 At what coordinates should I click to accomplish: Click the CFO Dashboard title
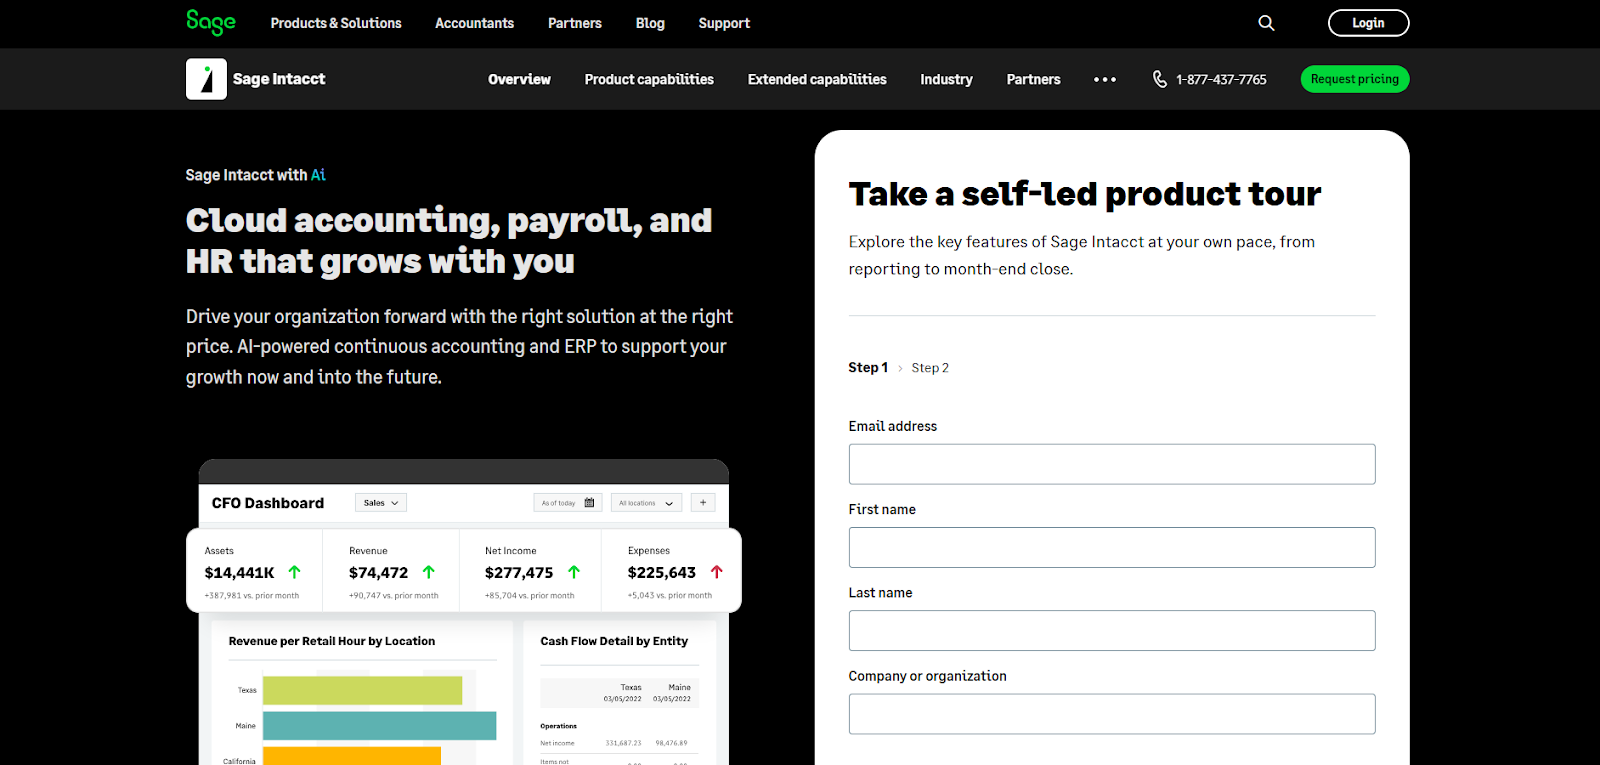[x=268, y=503]
